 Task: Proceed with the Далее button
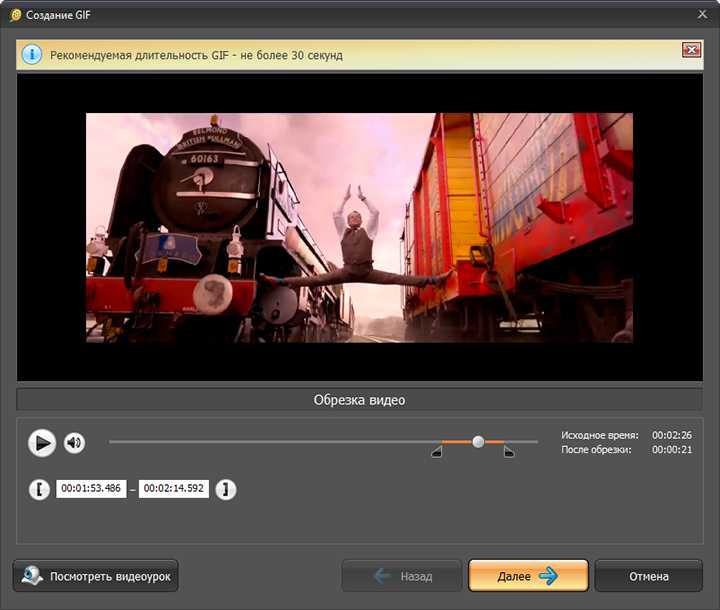[528, 576]
